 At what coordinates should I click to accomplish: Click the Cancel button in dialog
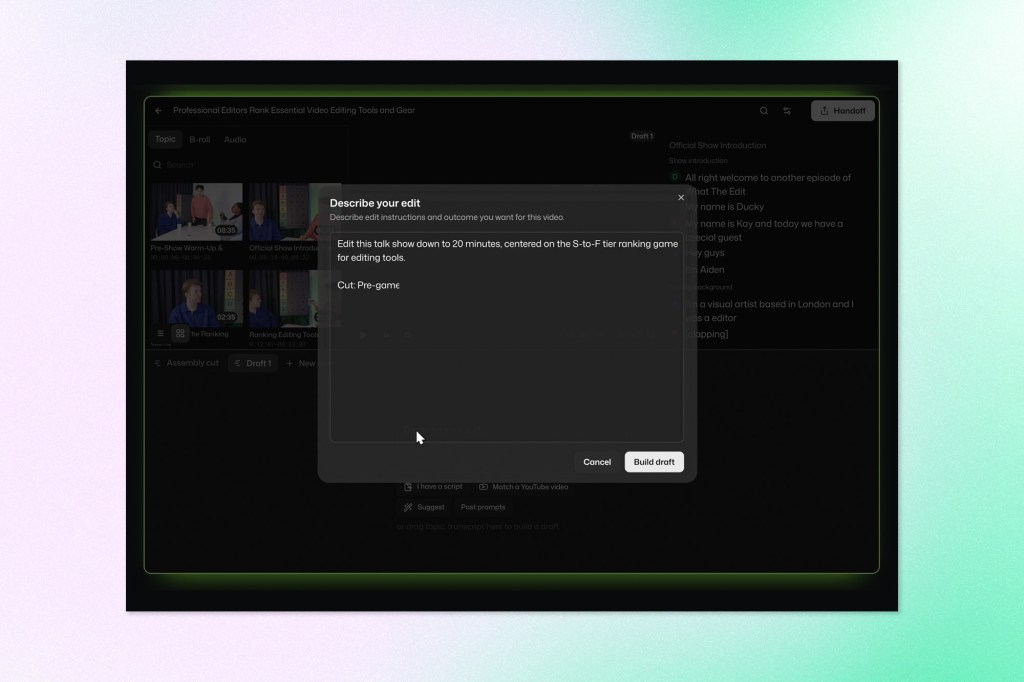(x=597, y=462)
